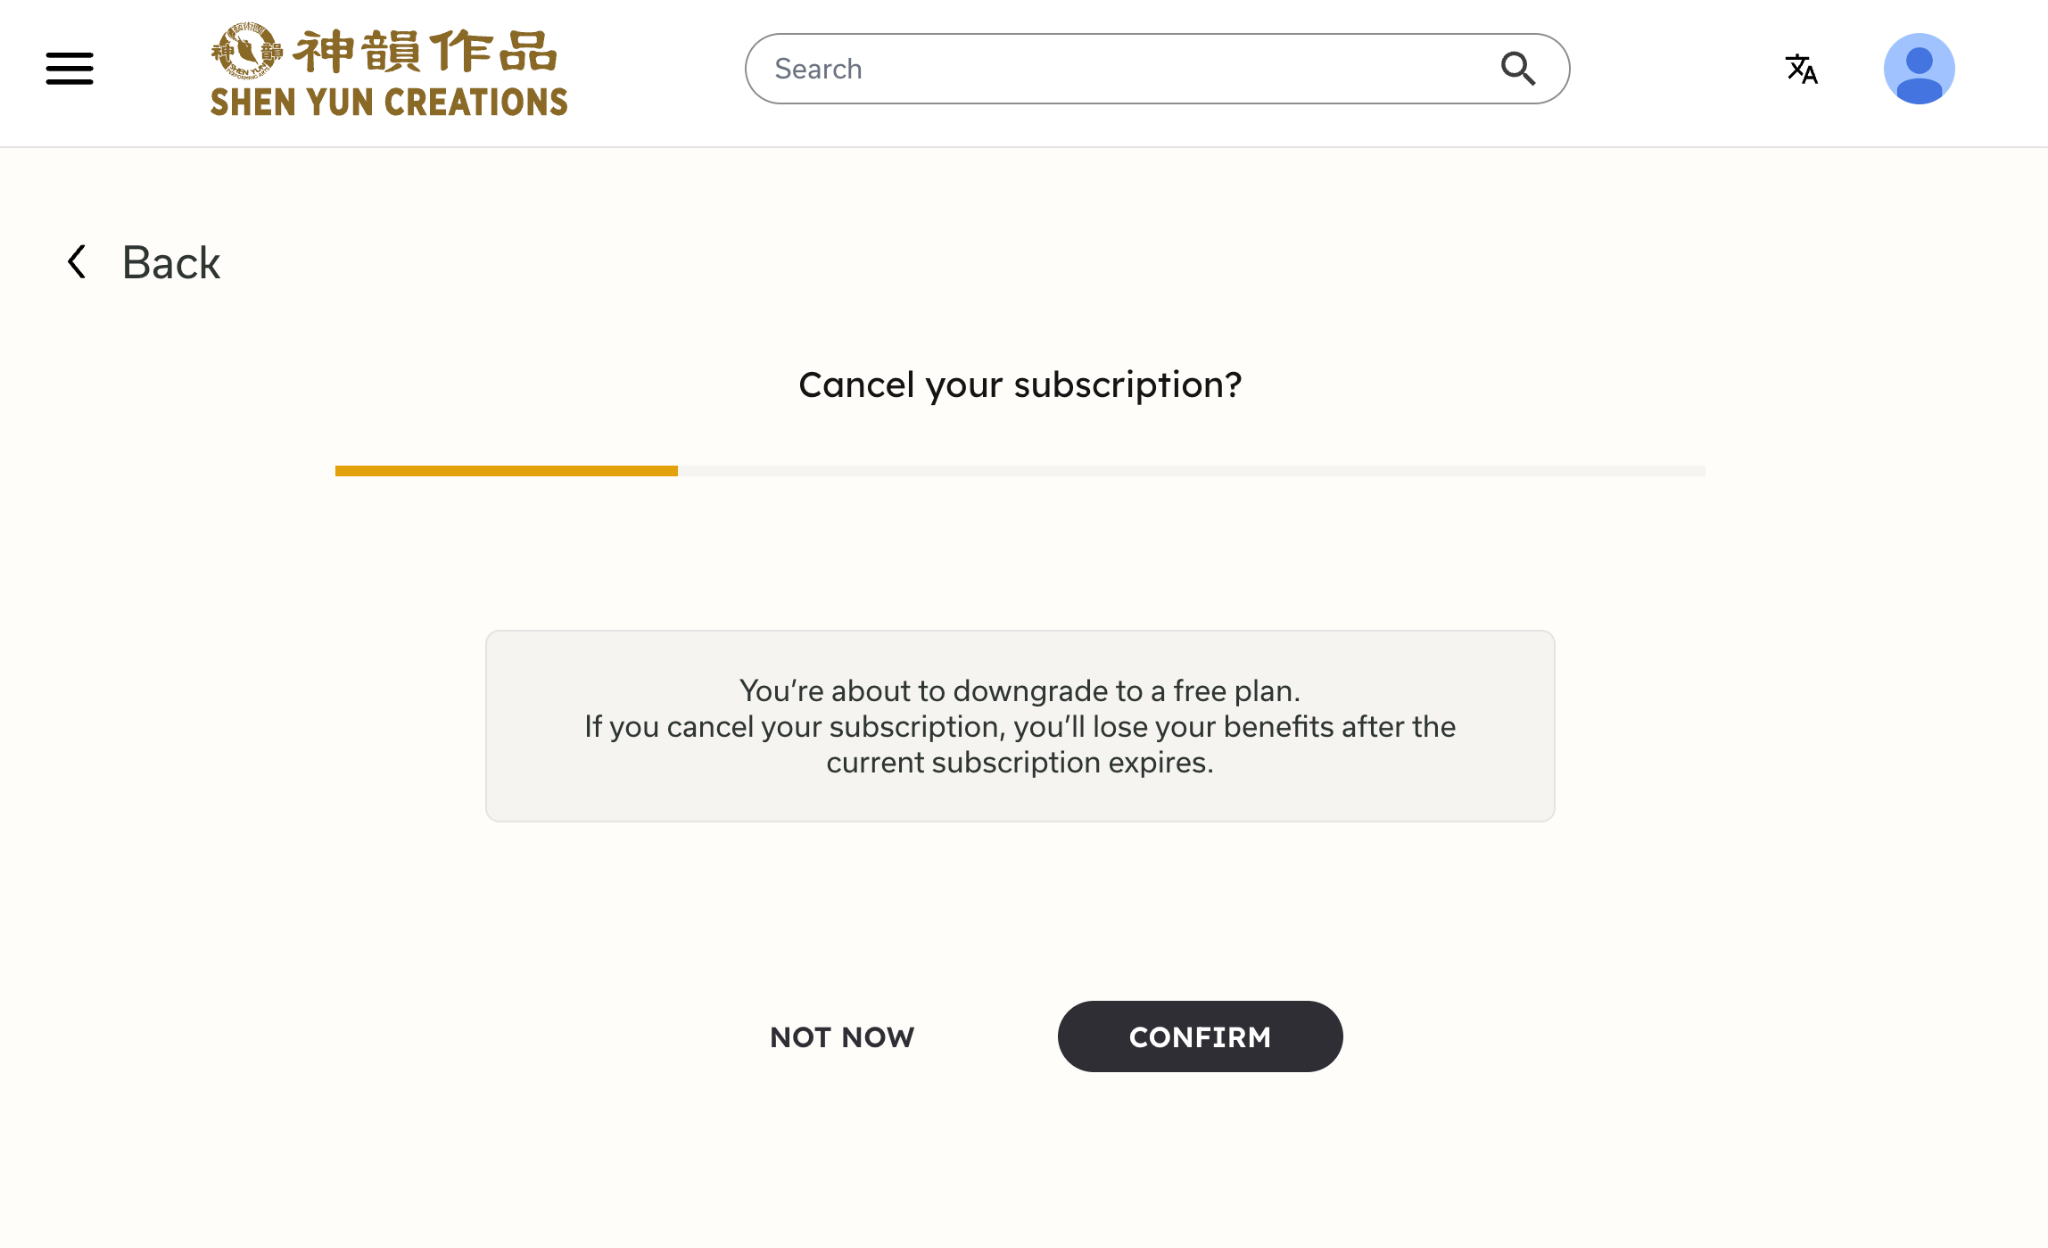2048x1248 pixels.
Task: Click the gray unfilled progress segment
Action: [x=1190, y=471]
